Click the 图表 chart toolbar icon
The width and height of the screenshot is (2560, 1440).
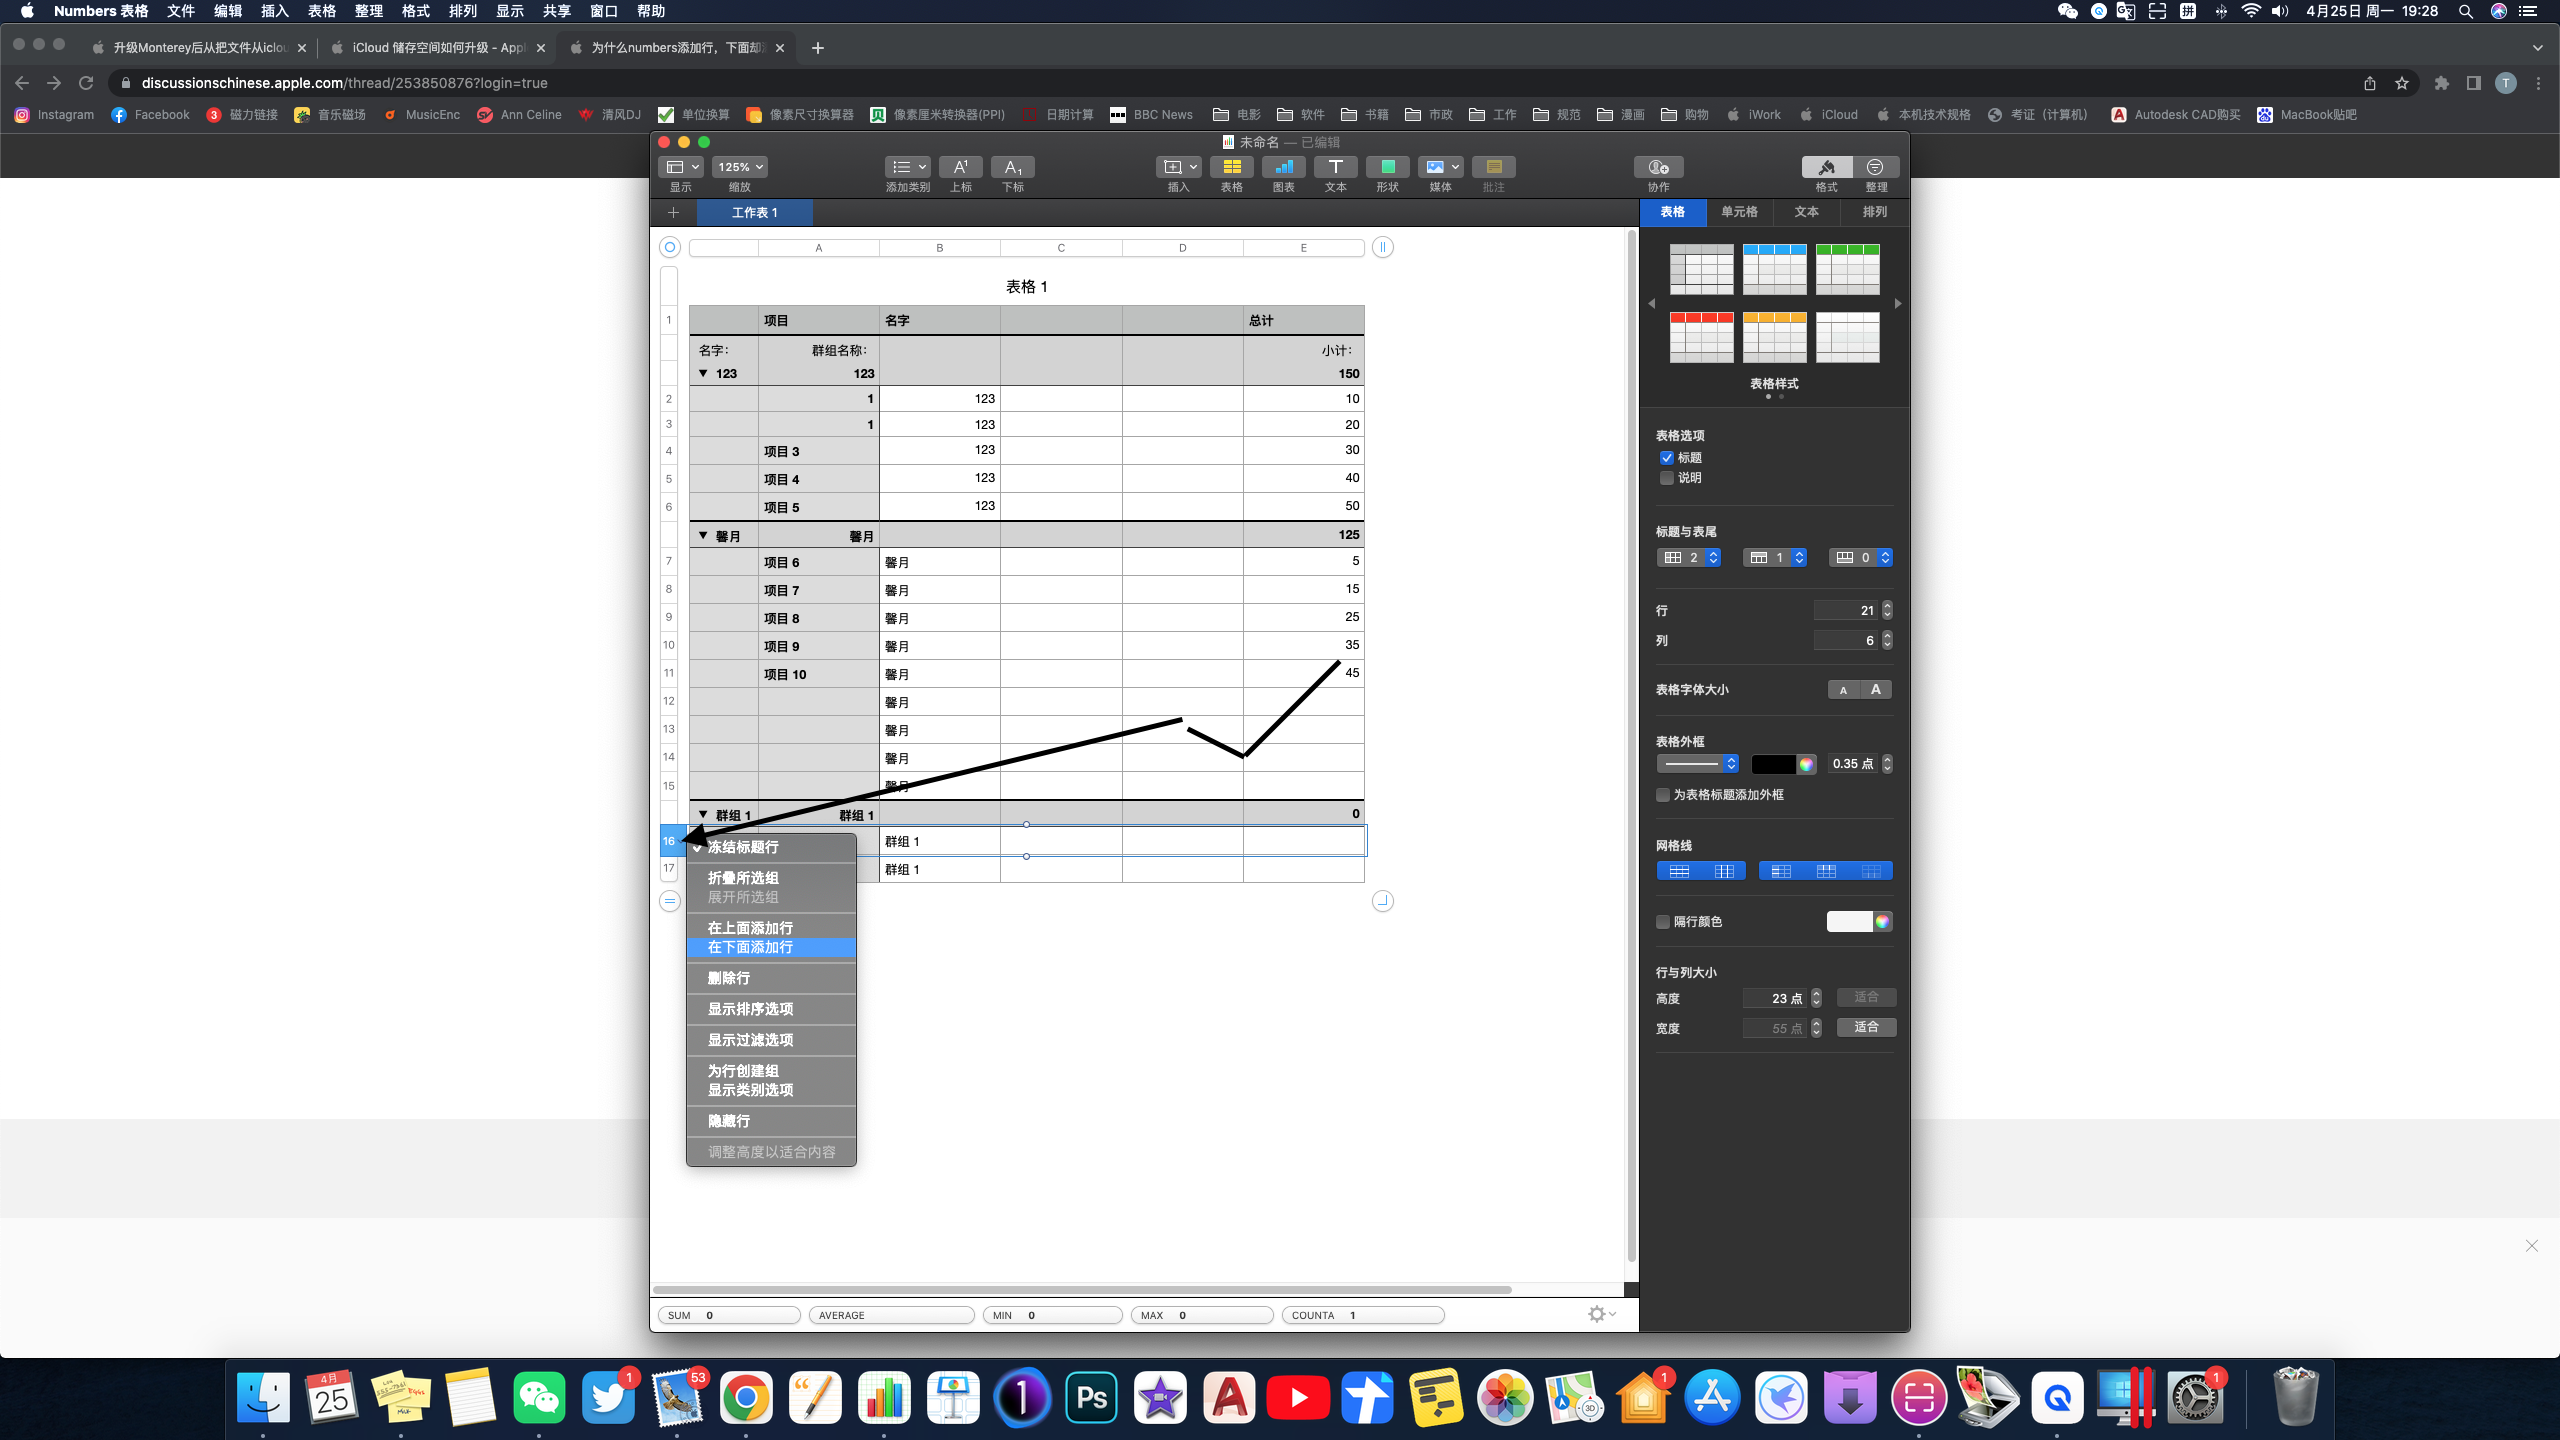pyautogui.click(x=1283, y=167)
